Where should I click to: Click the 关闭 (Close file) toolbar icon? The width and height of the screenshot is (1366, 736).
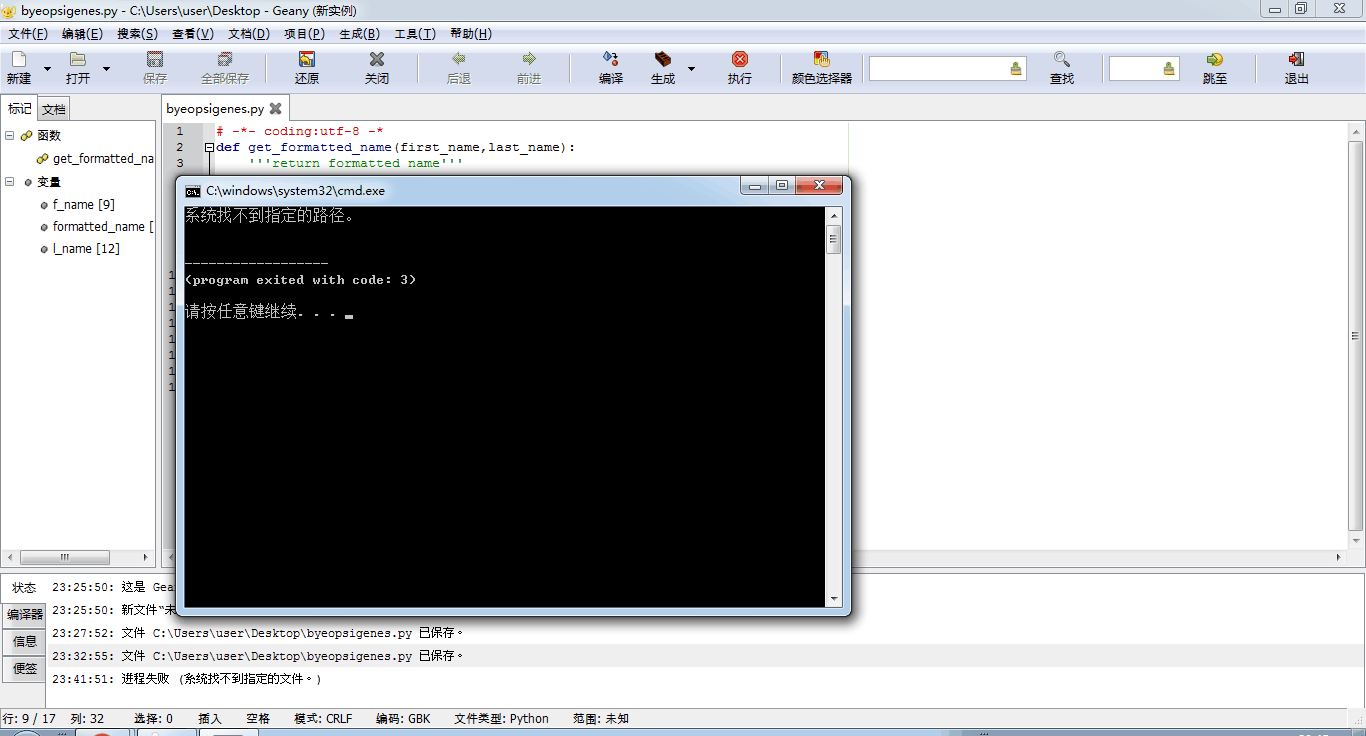point(376,60)
